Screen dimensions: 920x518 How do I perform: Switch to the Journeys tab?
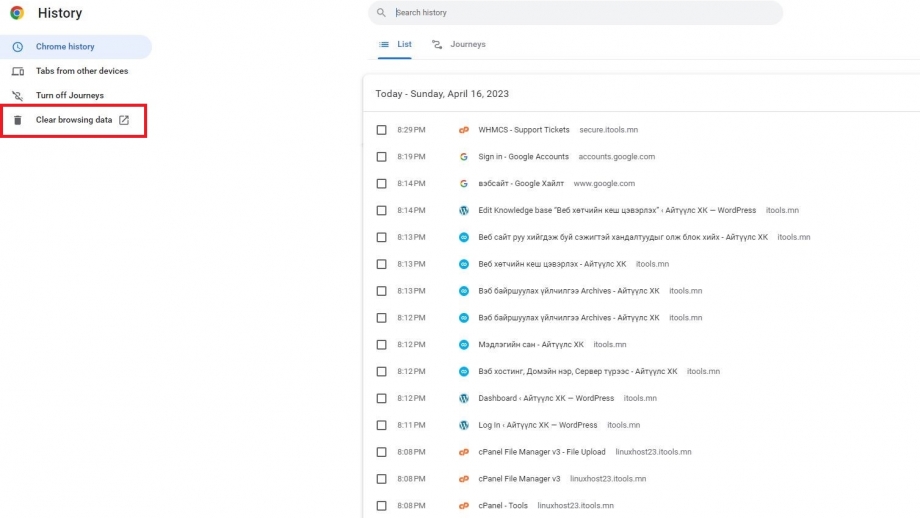tap(459, 45)
